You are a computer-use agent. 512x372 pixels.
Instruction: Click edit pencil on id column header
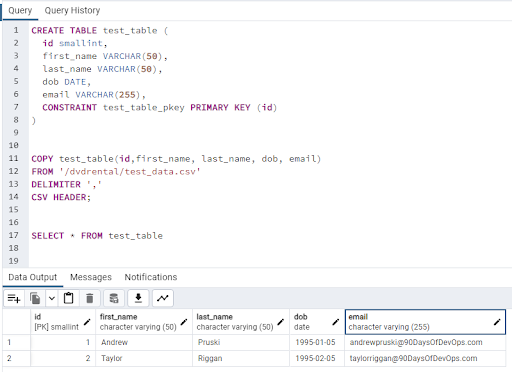tap(87, 322)
